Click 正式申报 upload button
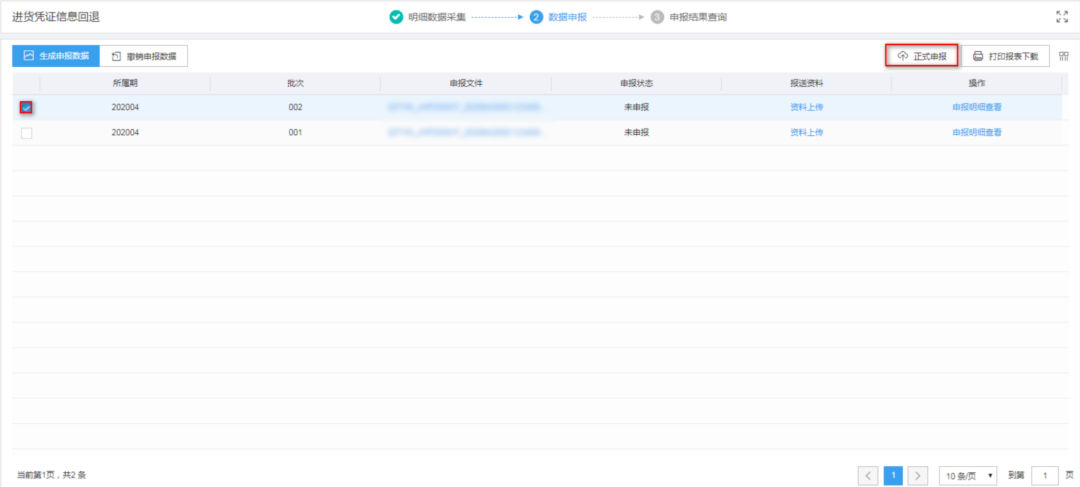Screen dimensions: 1080x487 click(922, 56)
